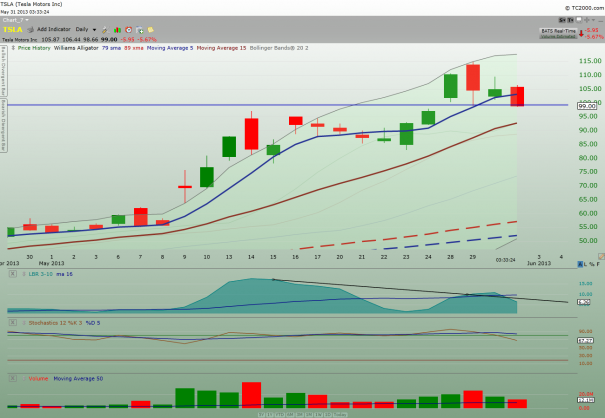605x418 pixels.
Task: Toggle the A arithmetic scale option
Action: pos(580,264)
